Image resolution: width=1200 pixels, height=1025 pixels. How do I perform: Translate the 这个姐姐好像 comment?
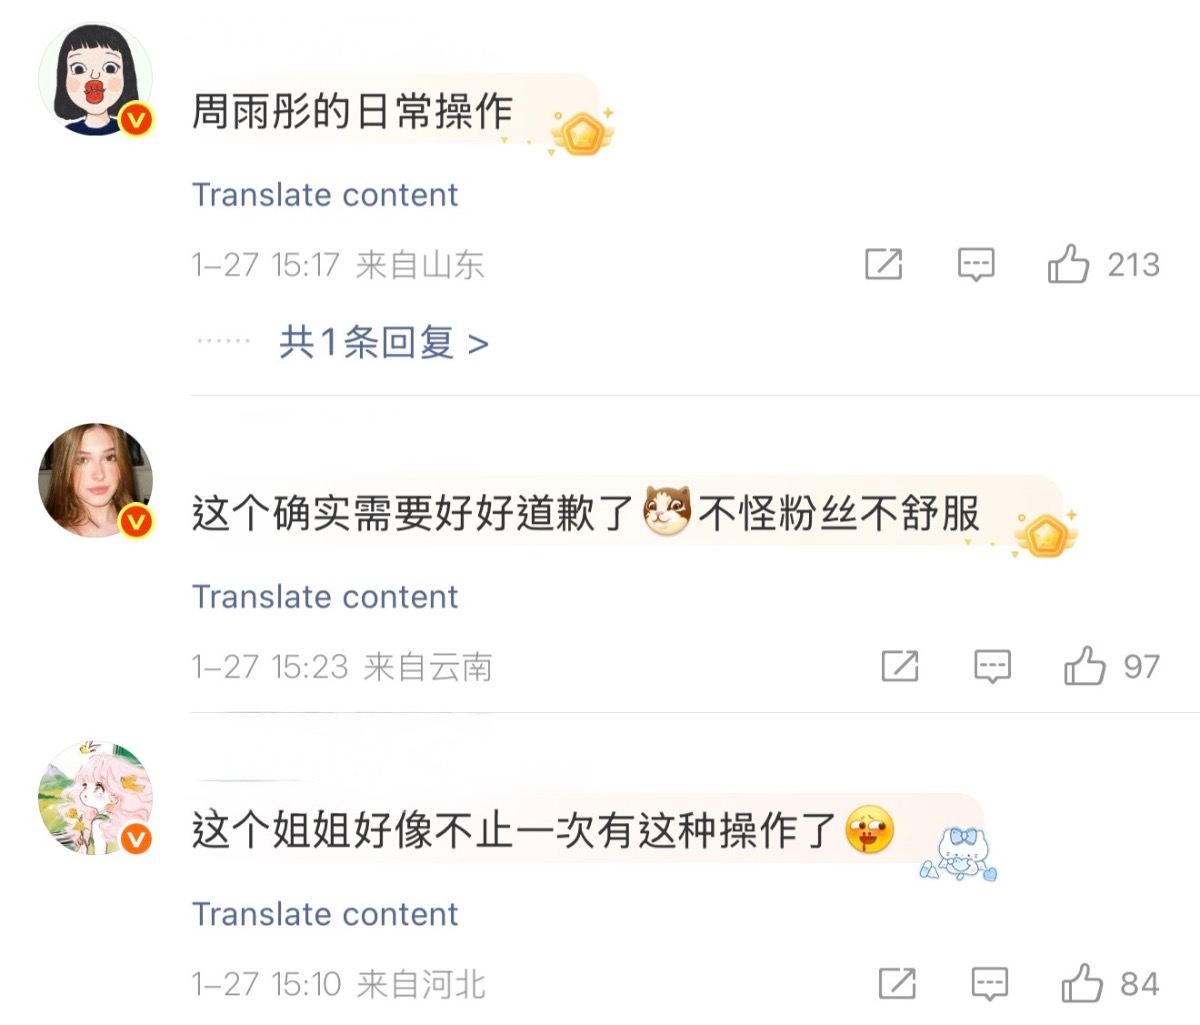(324, 913)
